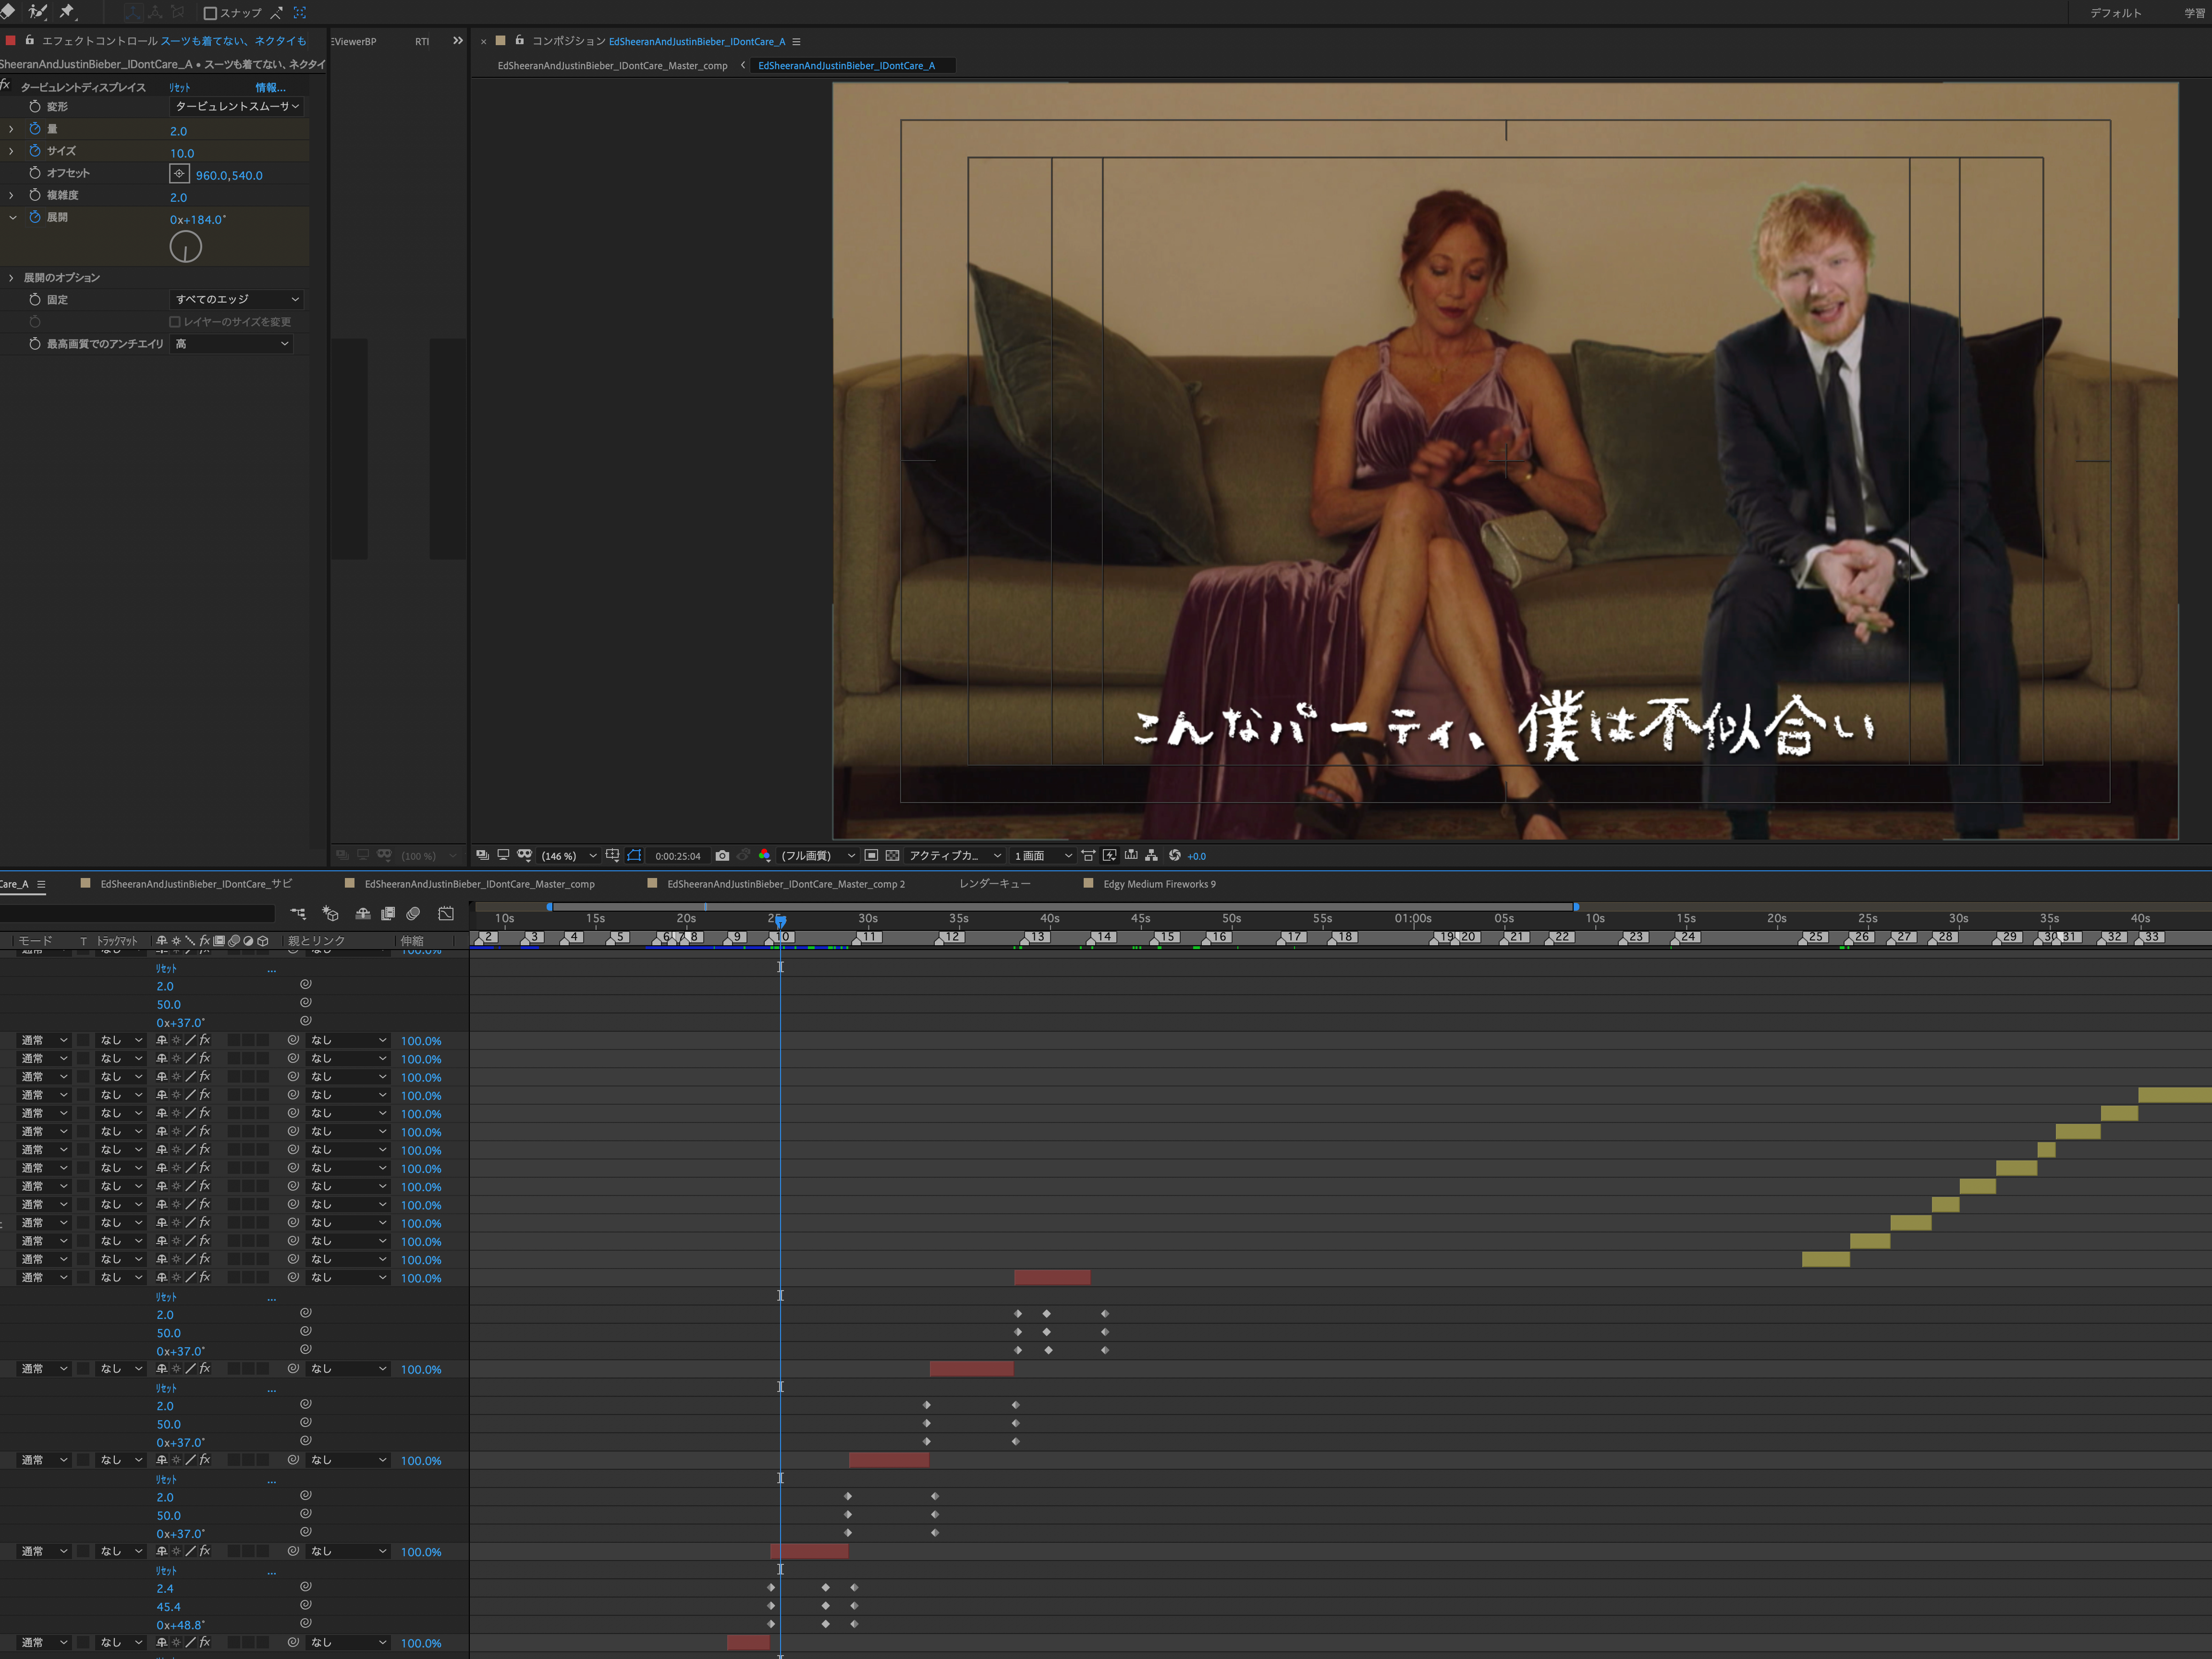Click the fast previews lightning icon

coord(1109,855)
